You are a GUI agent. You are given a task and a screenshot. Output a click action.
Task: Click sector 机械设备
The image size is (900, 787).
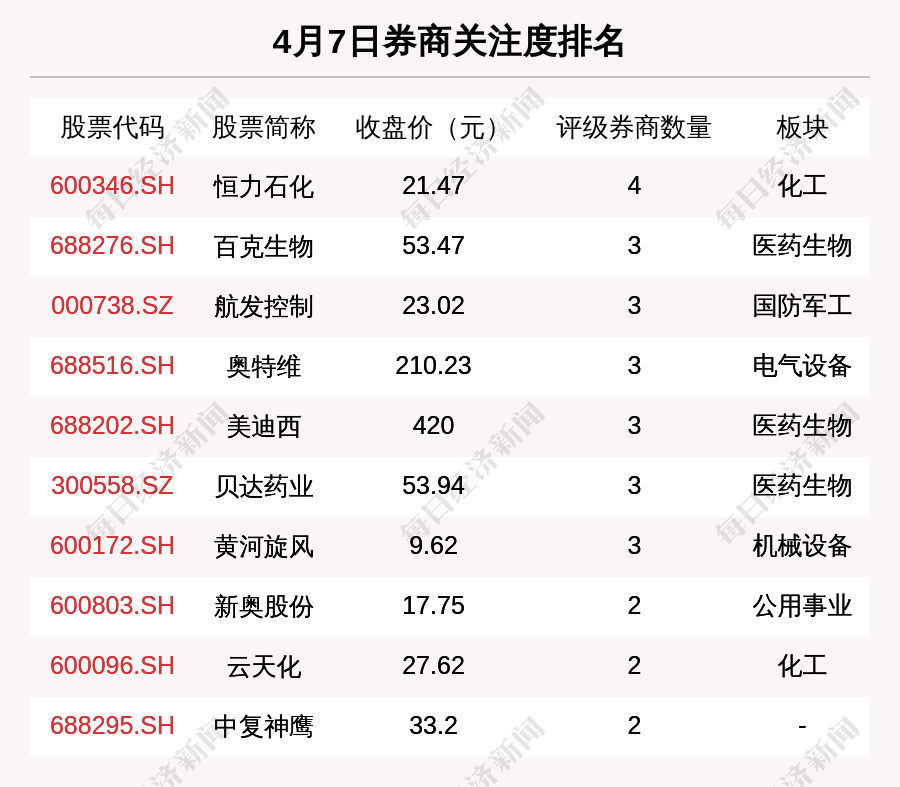tap(802, 545)
